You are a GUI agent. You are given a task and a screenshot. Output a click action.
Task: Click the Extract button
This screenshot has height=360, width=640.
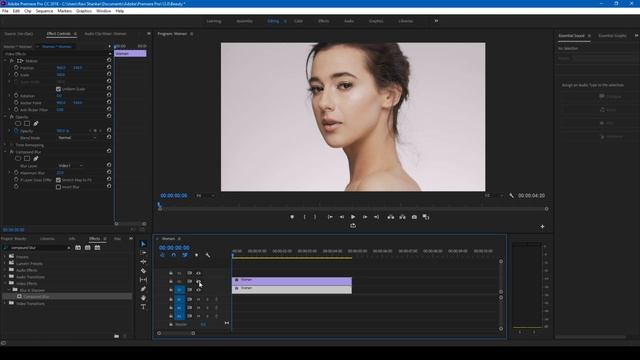[402, 217]
